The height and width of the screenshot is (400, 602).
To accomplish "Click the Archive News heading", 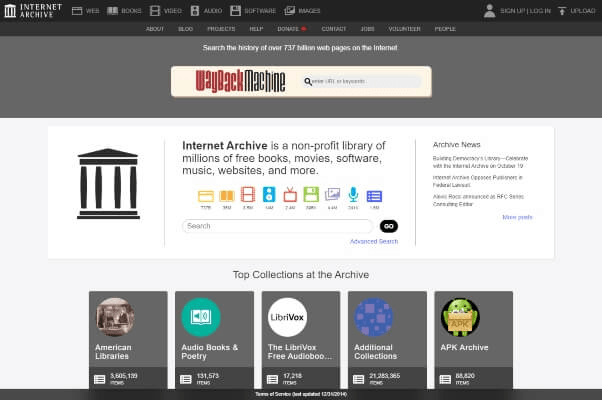I will [x=456, y=145].
